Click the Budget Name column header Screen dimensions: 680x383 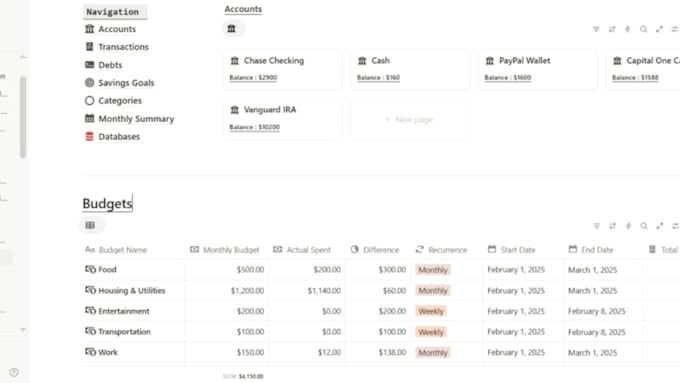(x=133, y=250)
